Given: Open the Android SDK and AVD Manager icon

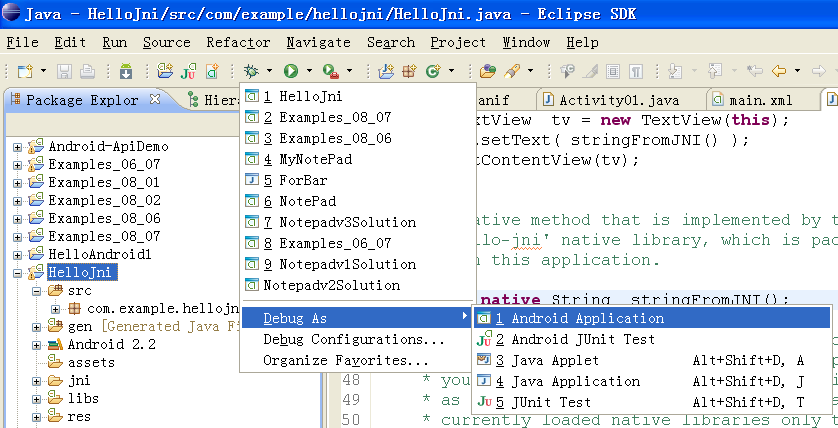Looking at the screenshot, I should [126, 71].
